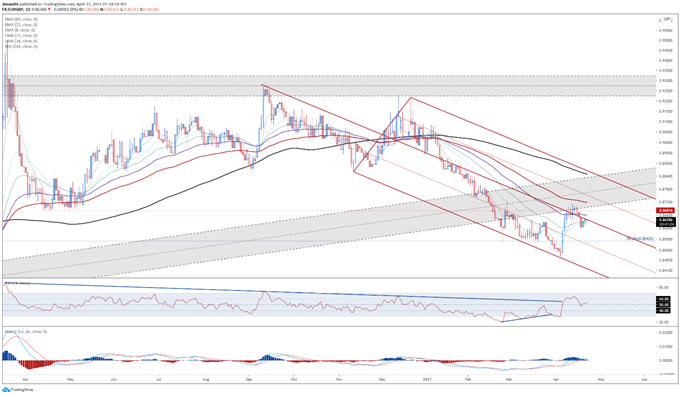This screenshot has height=395, width=680.
Task: Click the red down-arrow next to price
Action: [49, 9]
